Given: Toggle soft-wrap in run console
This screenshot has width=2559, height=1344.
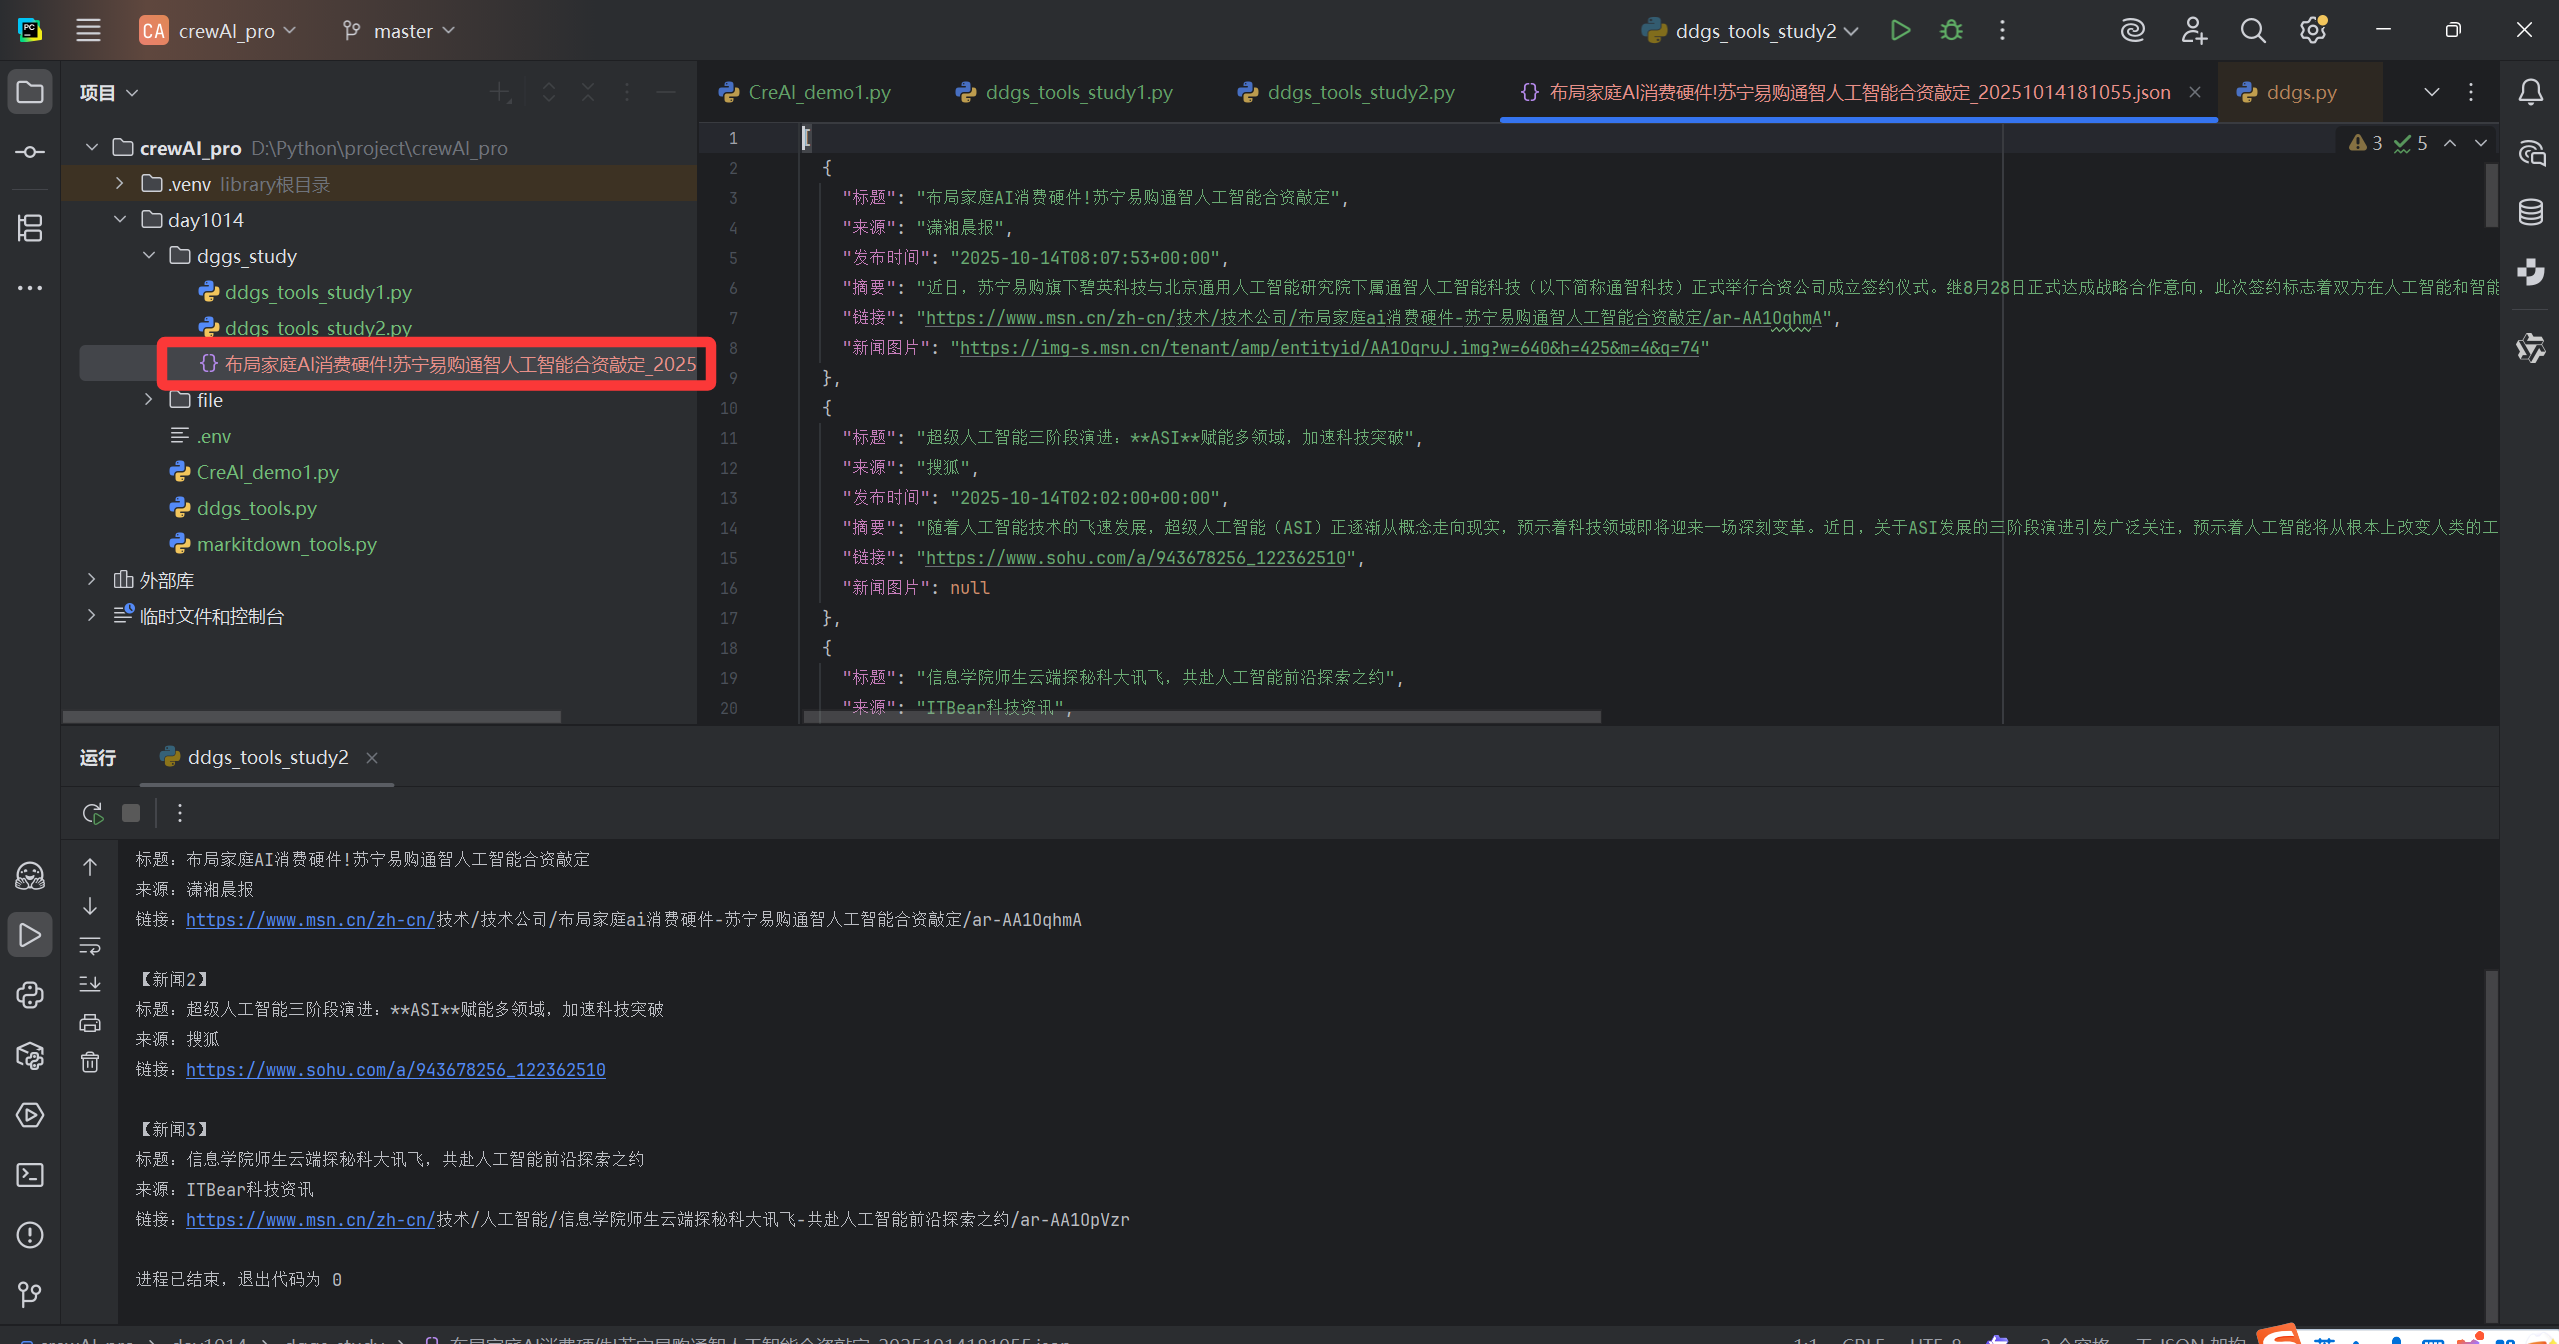Looking at the screenshot, I should tap(90, 945).
